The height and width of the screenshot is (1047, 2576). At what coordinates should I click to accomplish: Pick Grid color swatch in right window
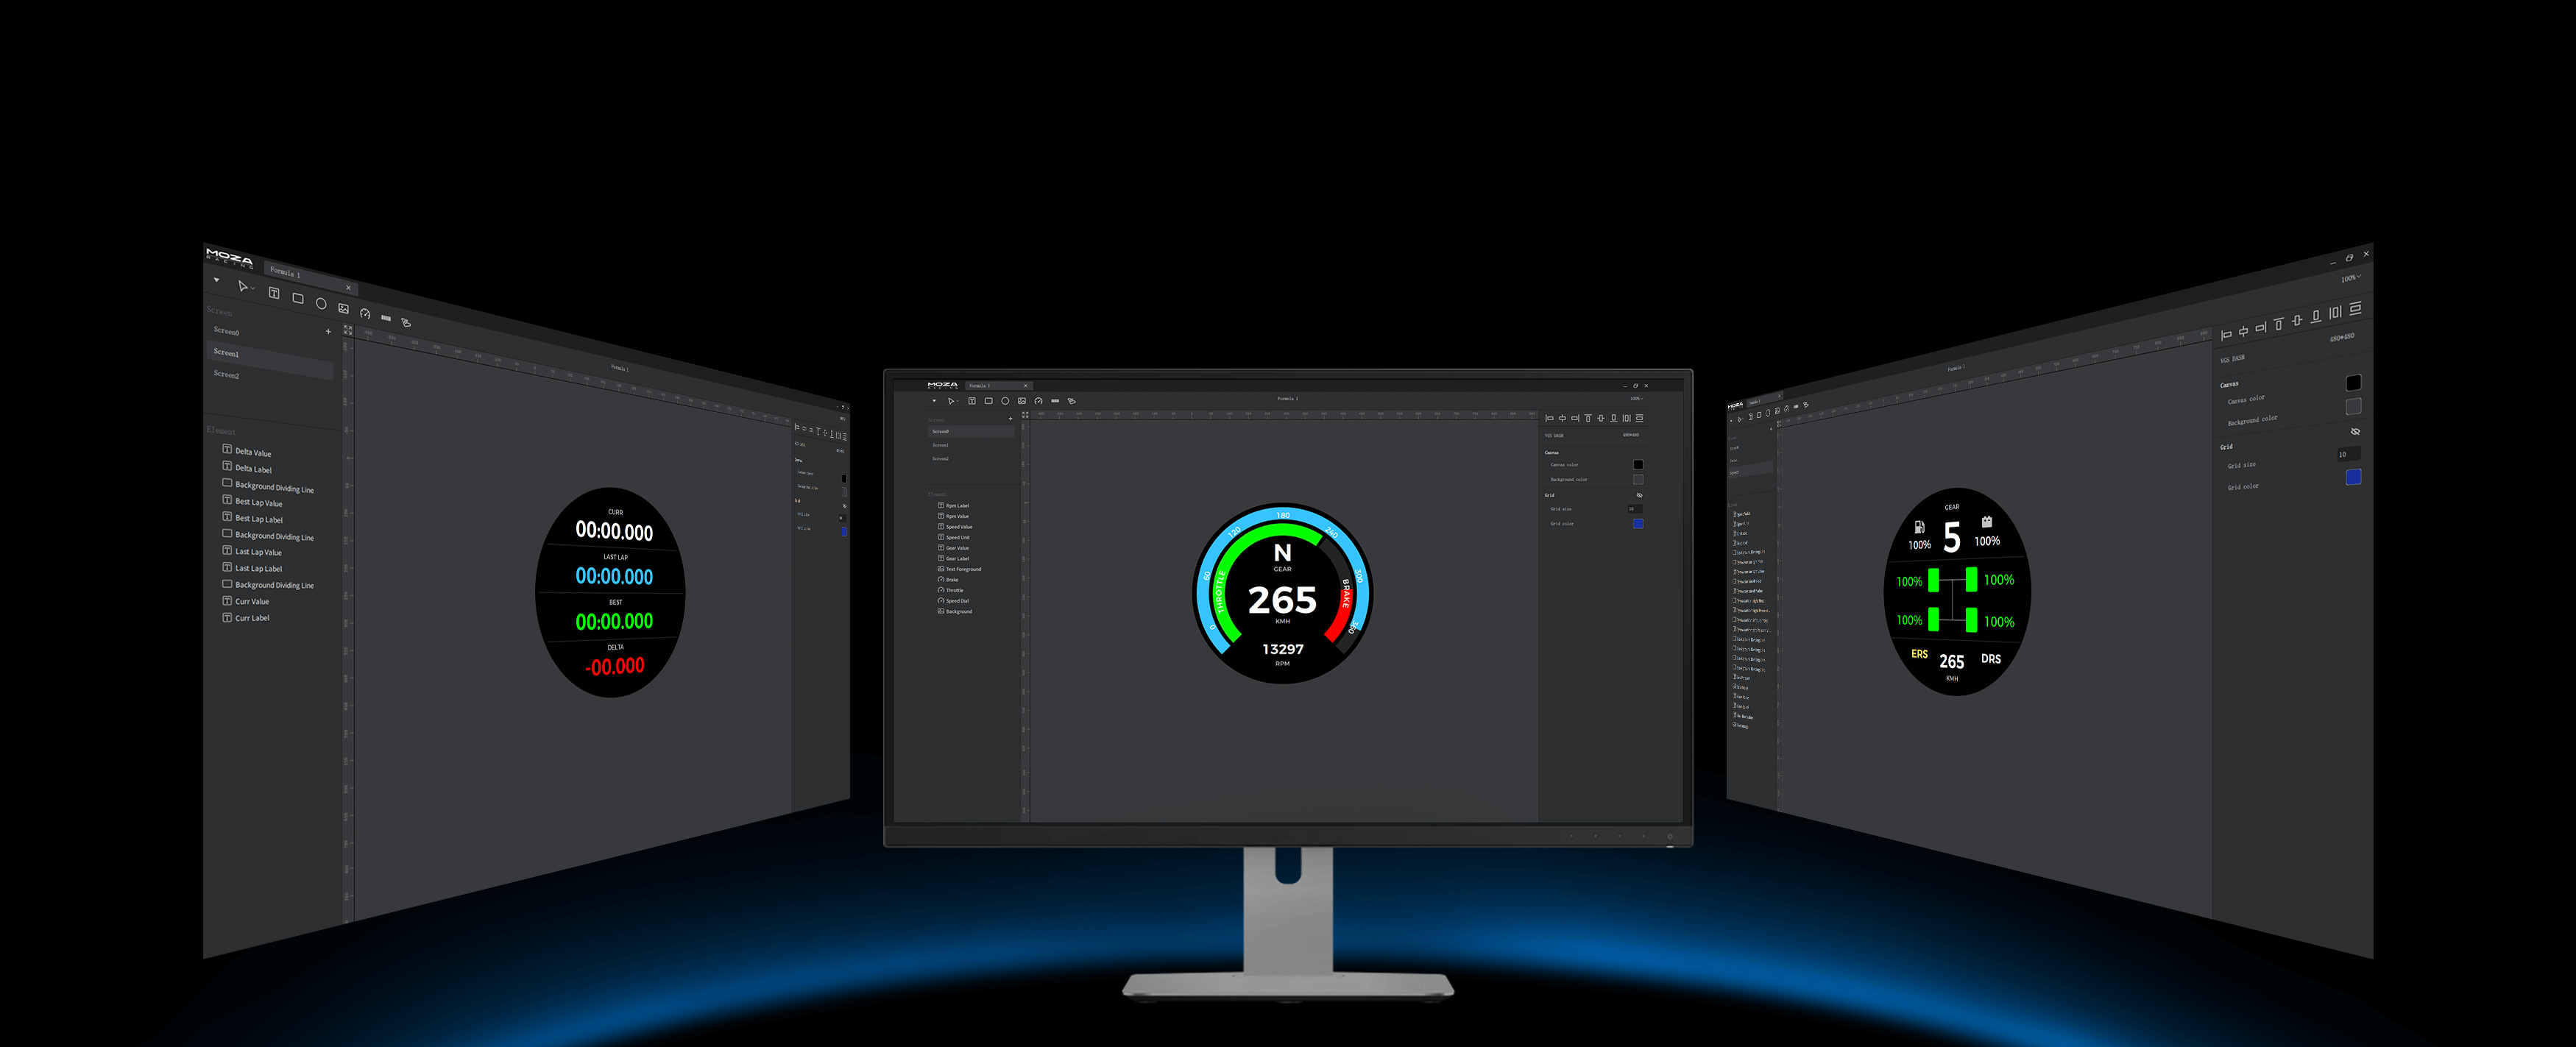point(2353,477)
